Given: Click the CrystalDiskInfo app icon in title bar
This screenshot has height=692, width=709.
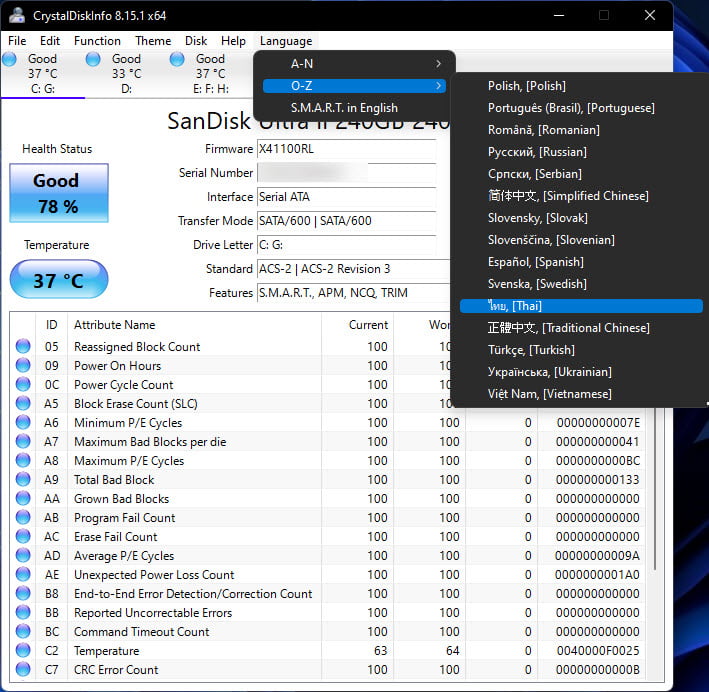Looking at the screenshot, I should point(17,15).
